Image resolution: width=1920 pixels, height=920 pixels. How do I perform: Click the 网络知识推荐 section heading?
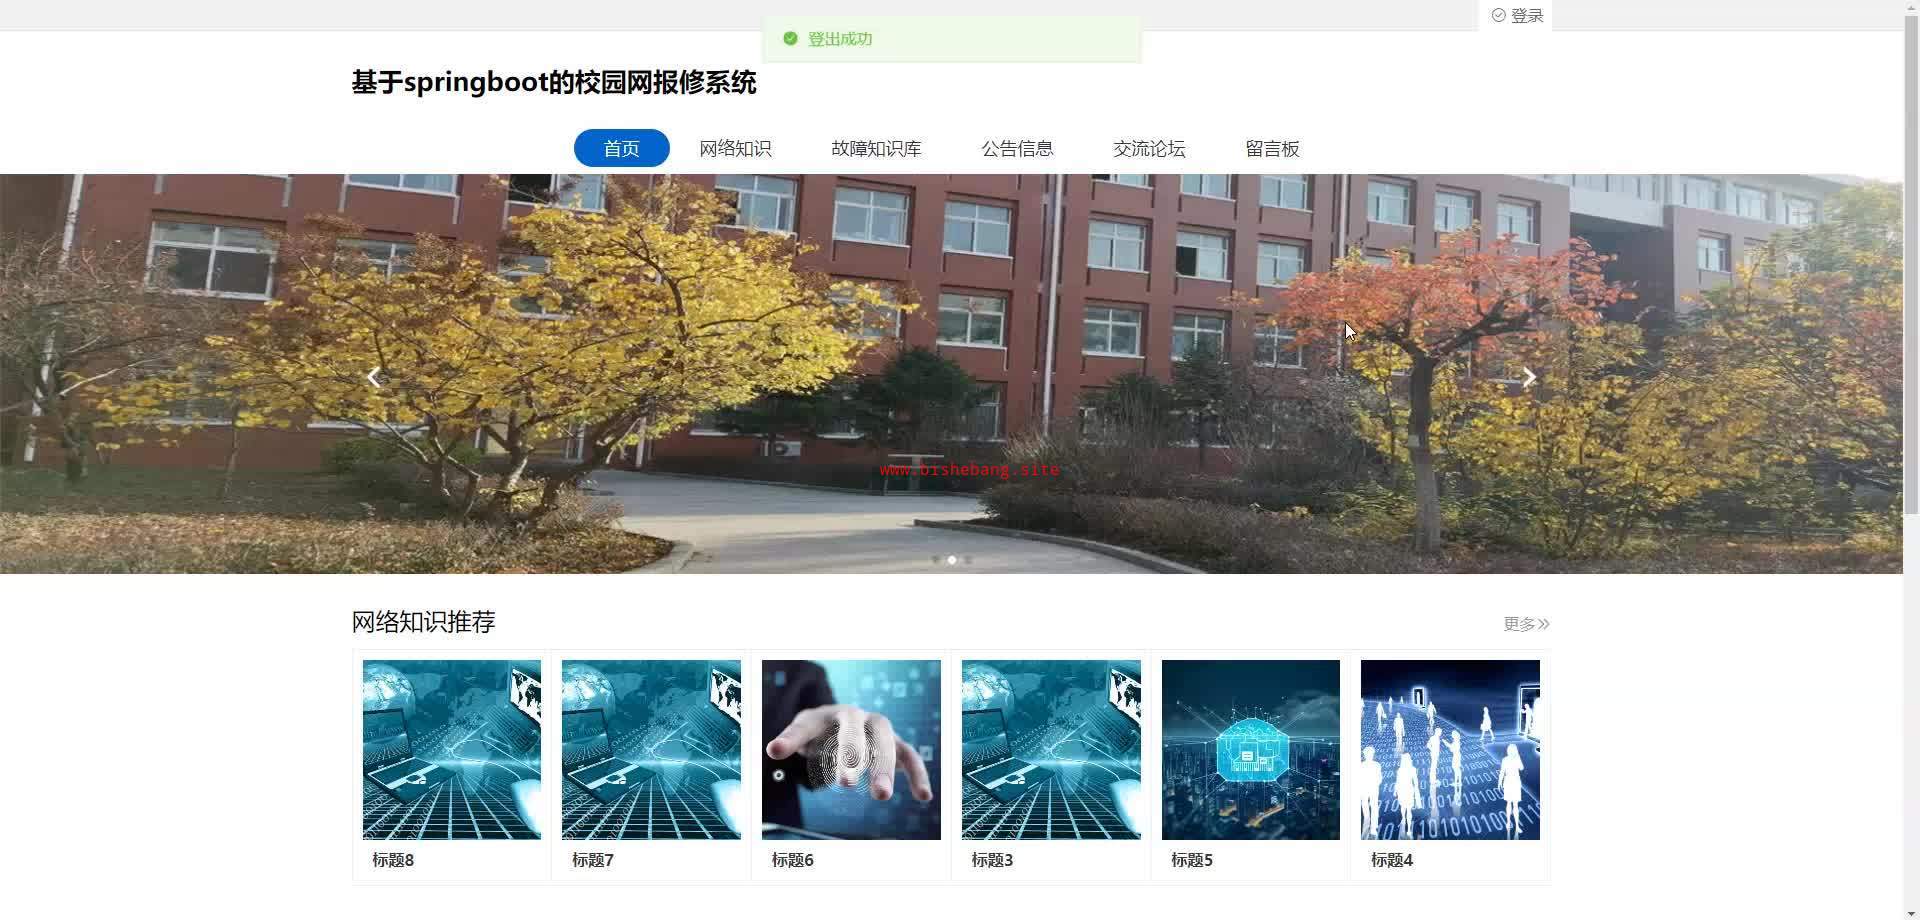pyautogui.click(x=424, y=622)
